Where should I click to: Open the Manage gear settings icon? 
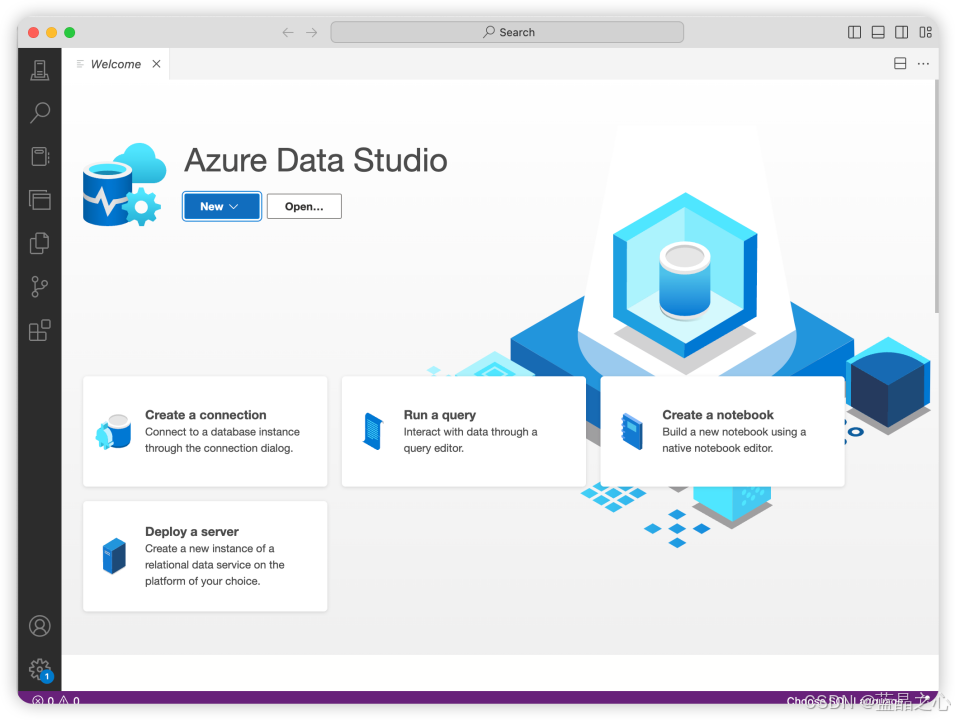[40, 669]
